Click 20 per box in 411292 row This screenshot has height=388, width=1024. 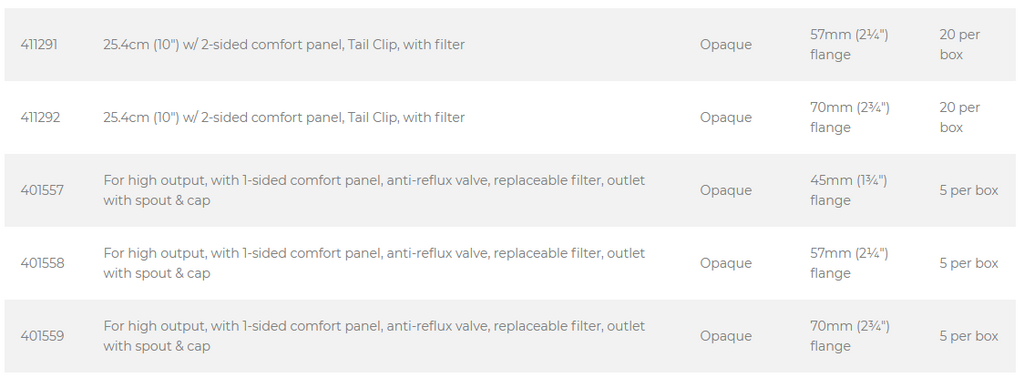[960, 118]
